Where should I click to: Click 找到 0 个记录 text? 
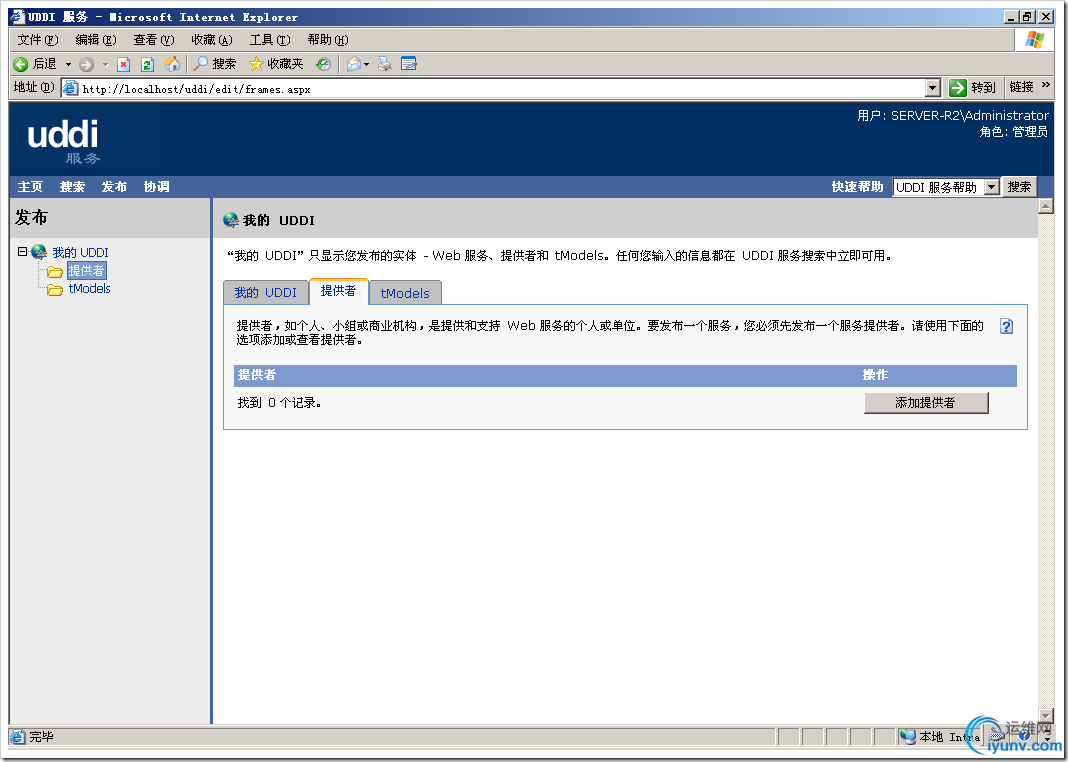(279, 403)
